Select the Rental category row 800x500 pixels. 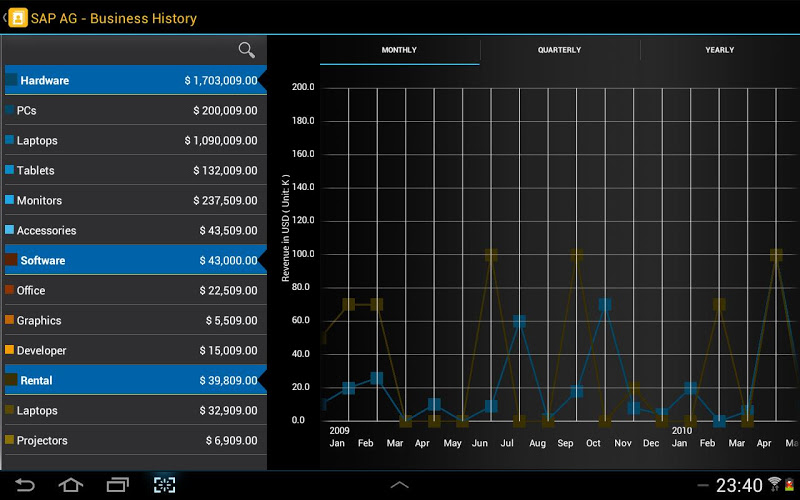tap(136, 380)
